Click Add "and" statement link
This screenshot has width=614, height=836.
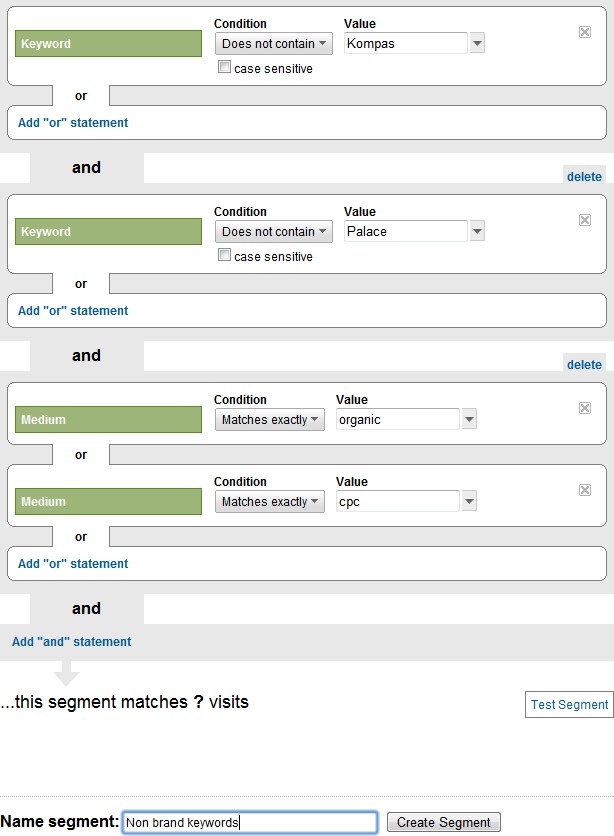(71, 642)
